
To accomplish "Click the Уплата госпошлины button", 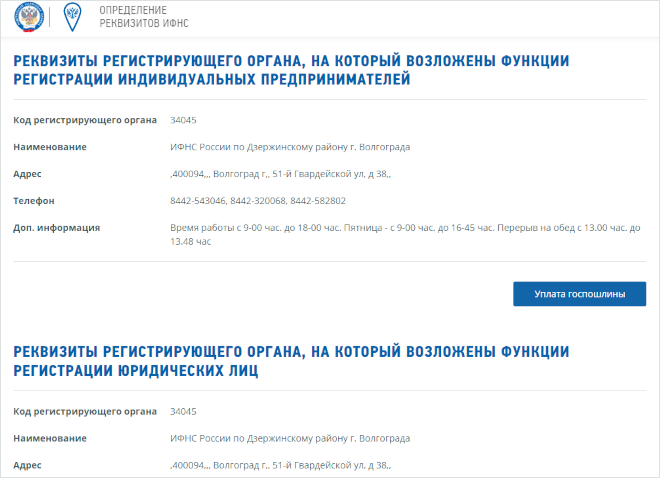I will coord(579,294).
